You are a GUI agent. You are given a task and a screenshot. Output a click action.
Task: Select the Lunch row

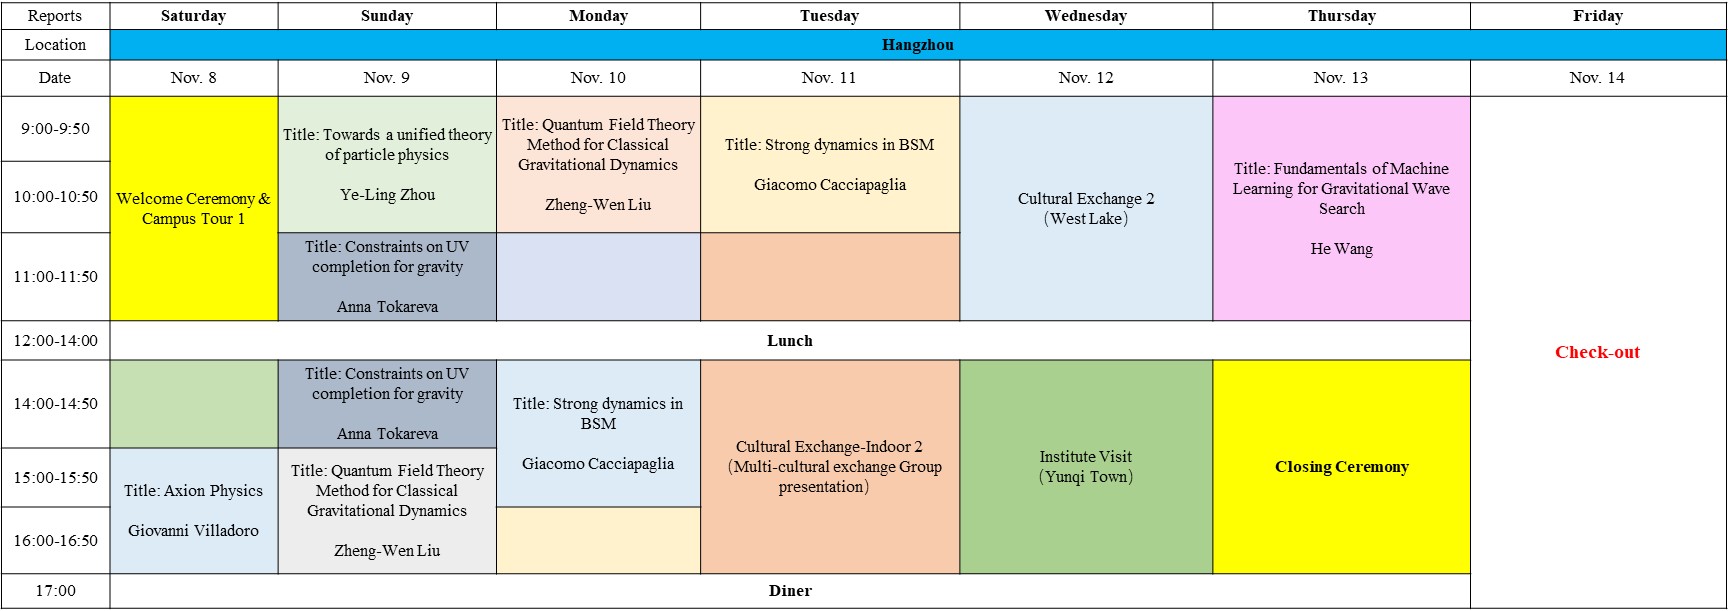click(789, 341)
